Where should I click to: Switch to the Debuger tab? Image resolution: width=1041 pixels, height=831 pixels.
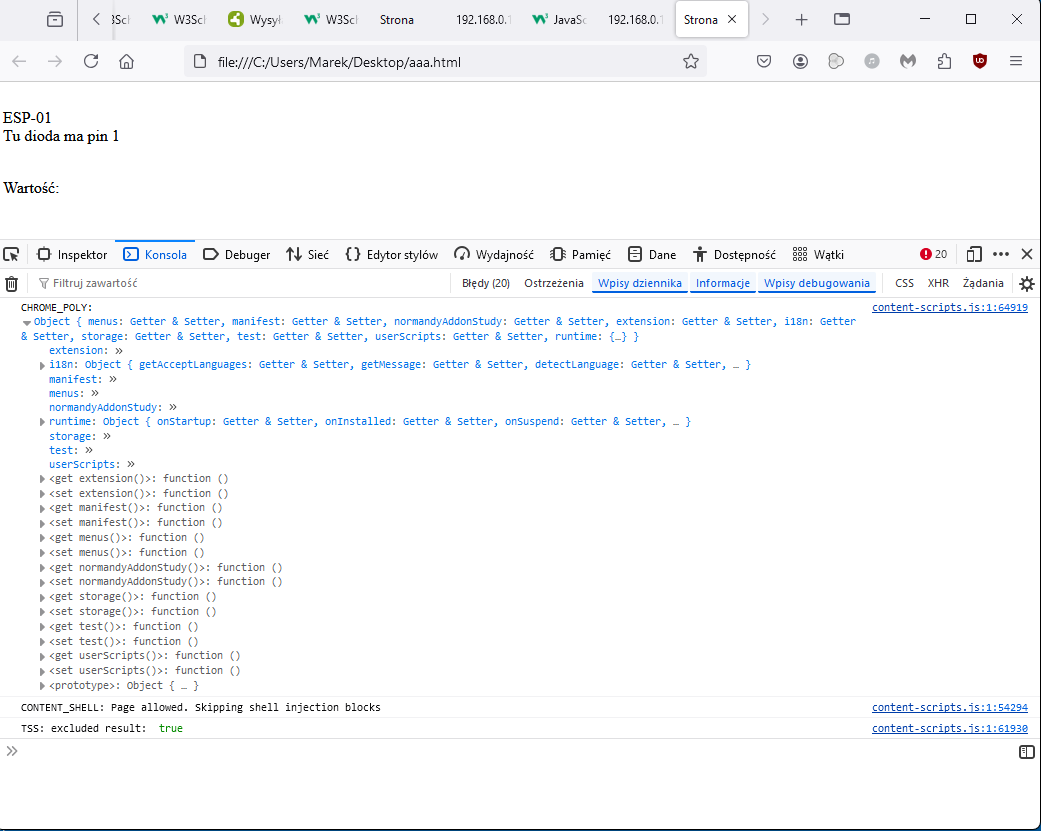(236, 254)
